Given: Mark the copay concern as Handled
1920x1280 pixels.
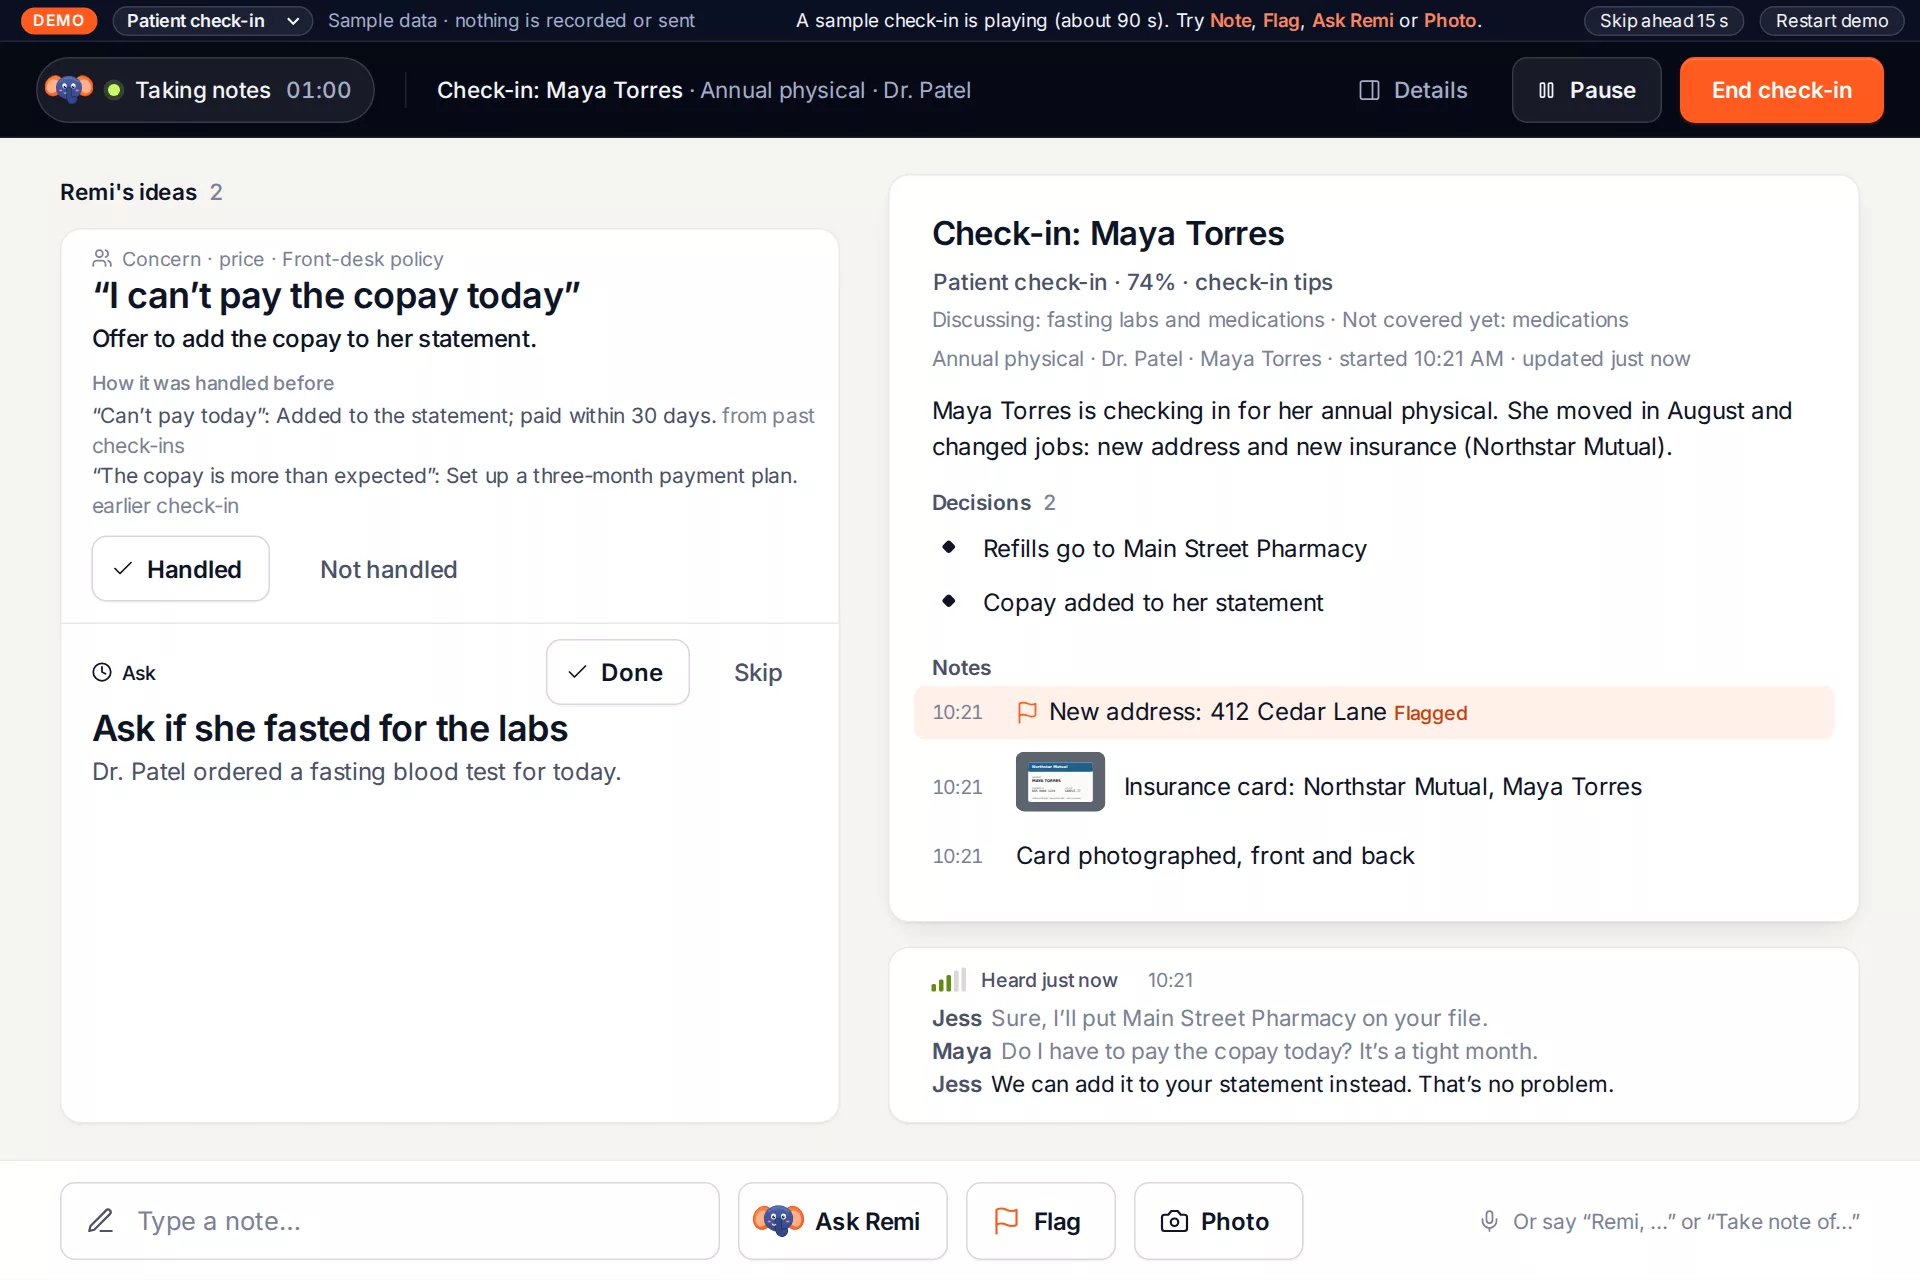Looking at the screenshot, I should pos(180,569).
